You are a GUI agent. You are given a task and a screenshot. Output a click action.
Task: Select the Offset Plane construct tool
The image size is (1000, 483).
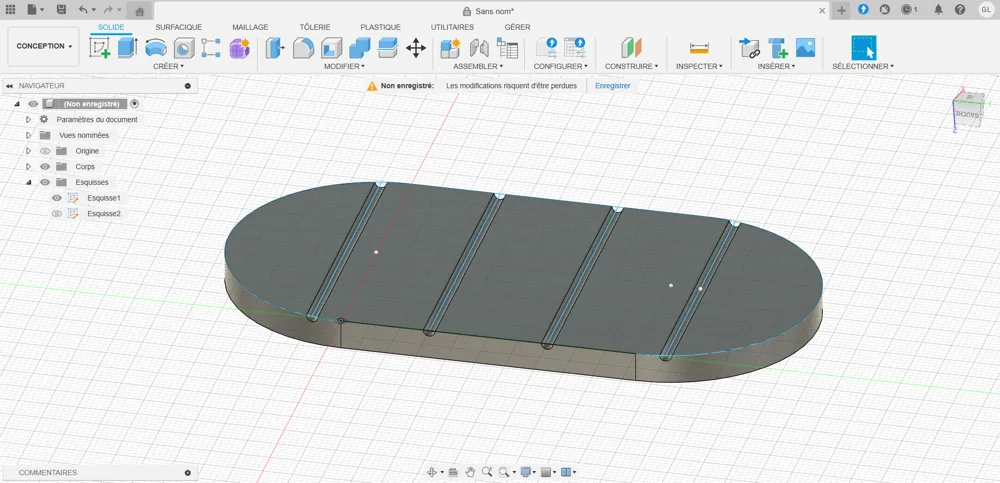coord(631,48)
